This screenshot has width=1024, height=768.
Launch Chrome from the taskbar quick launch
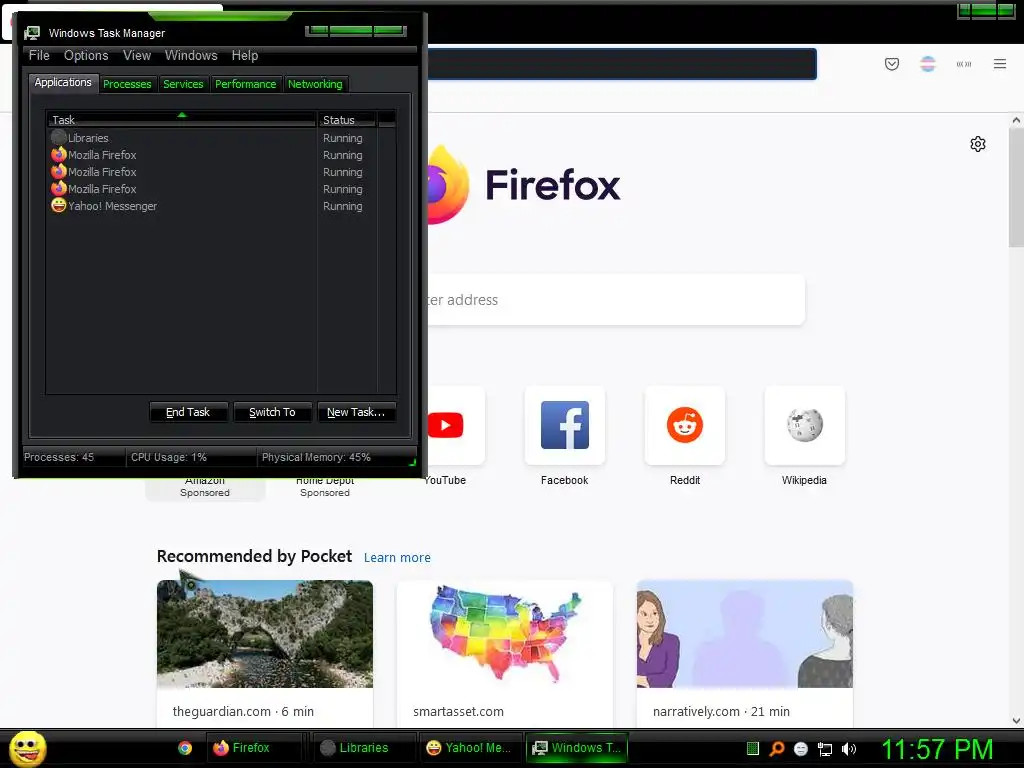tap(185, 748)
